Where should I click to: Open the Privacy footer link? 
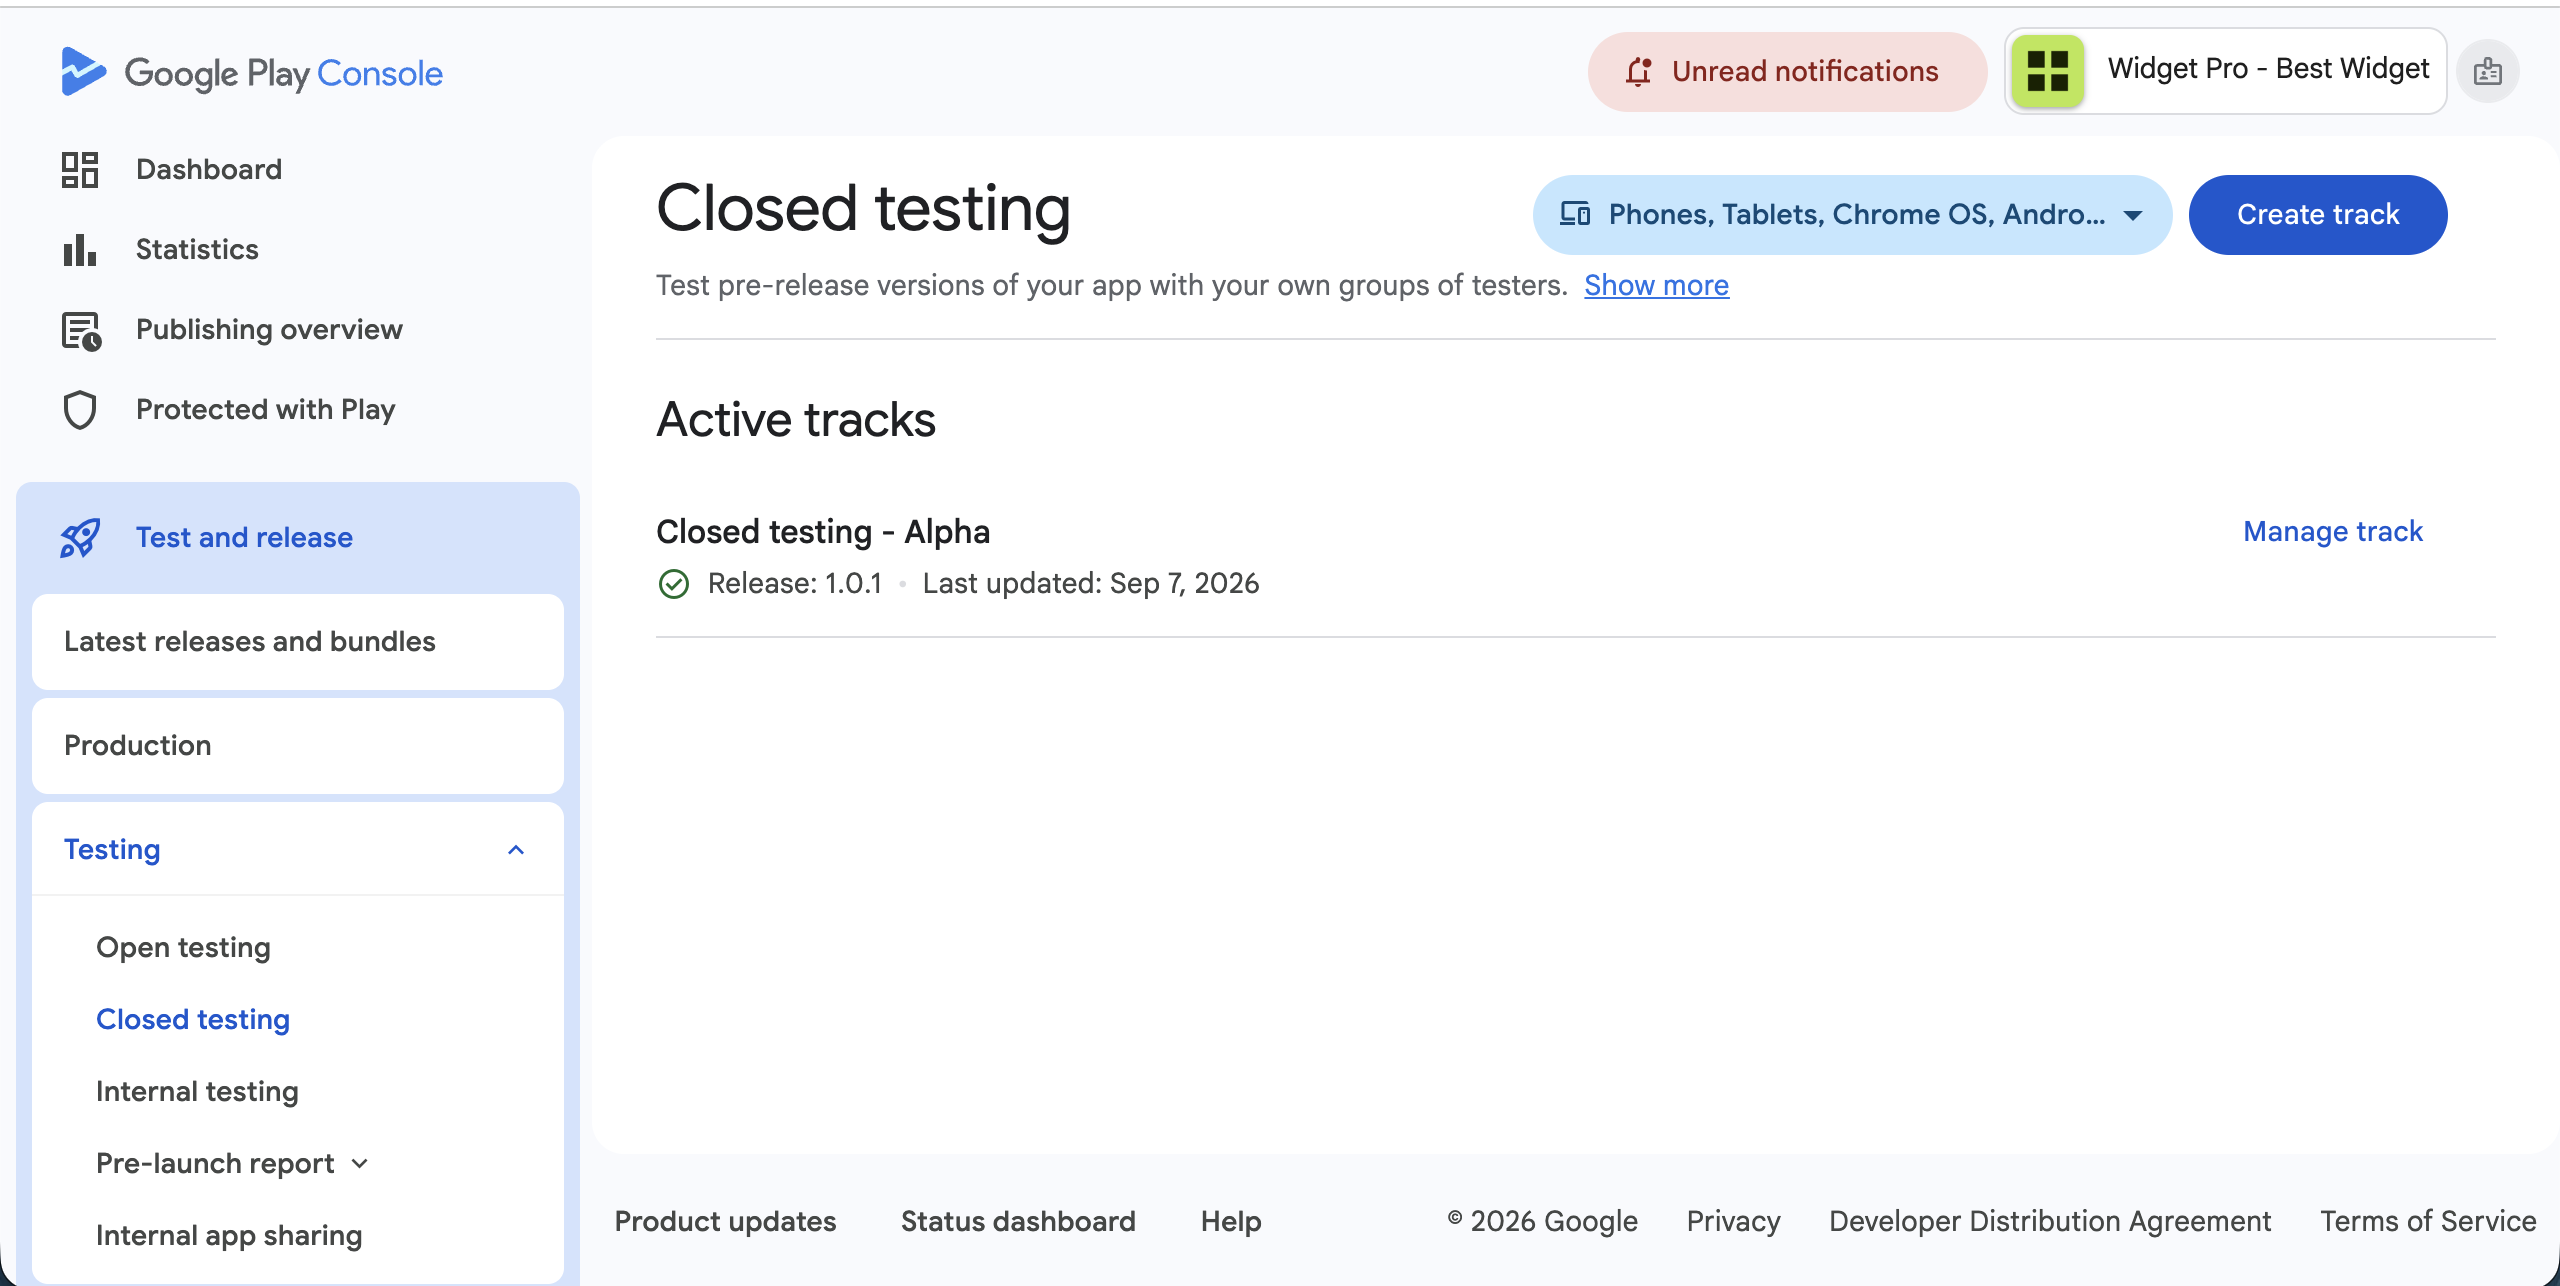(x=1733, y=1222)
